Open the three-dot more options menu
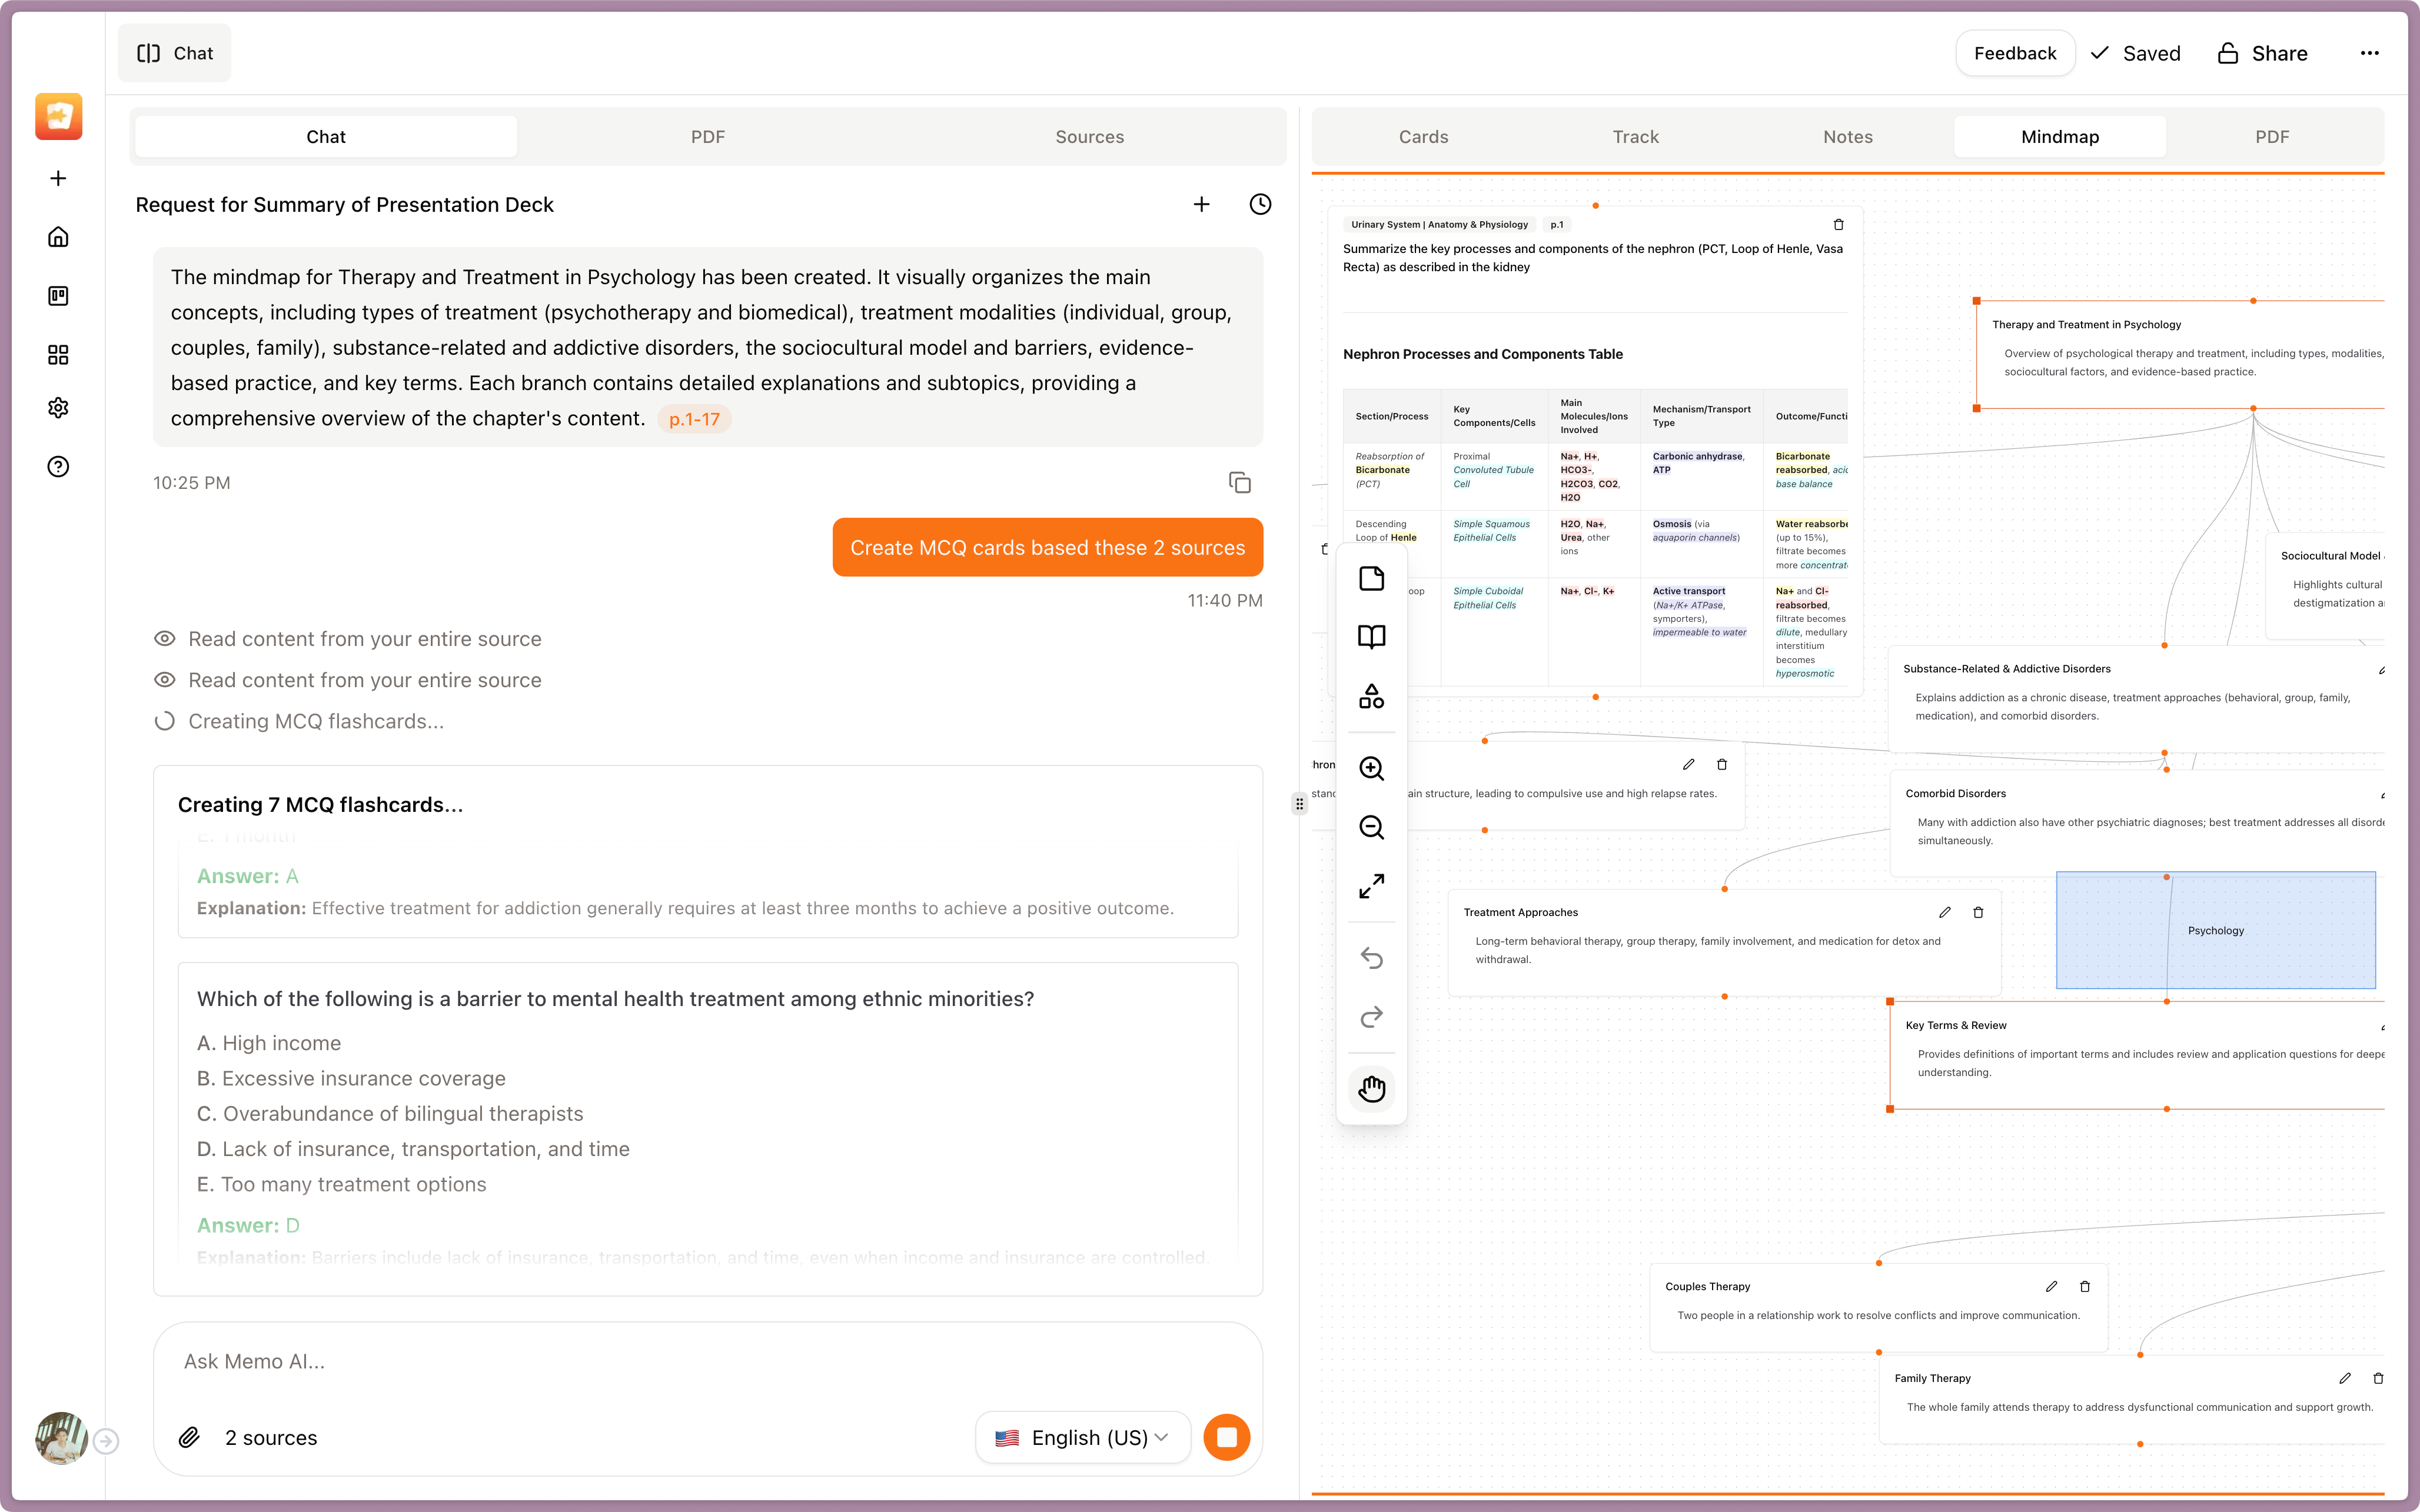The height and width of the screenshot is (1512, 2420). pos(2369,53)
